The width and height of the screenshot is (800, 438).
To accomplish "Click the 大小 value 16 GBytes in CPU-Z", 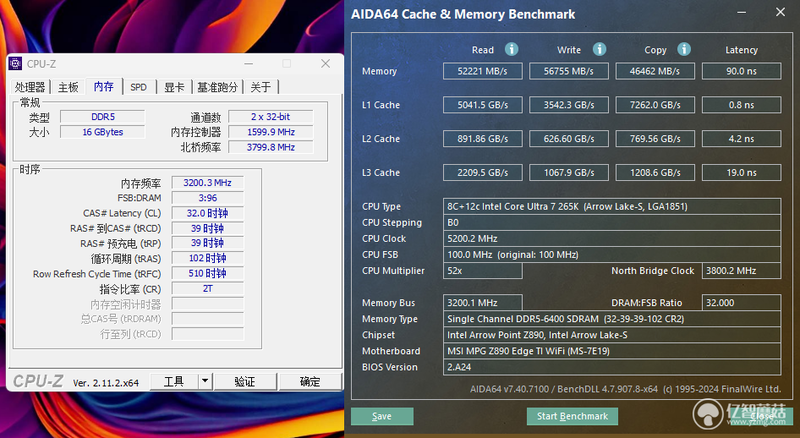I will coord(103,132).
